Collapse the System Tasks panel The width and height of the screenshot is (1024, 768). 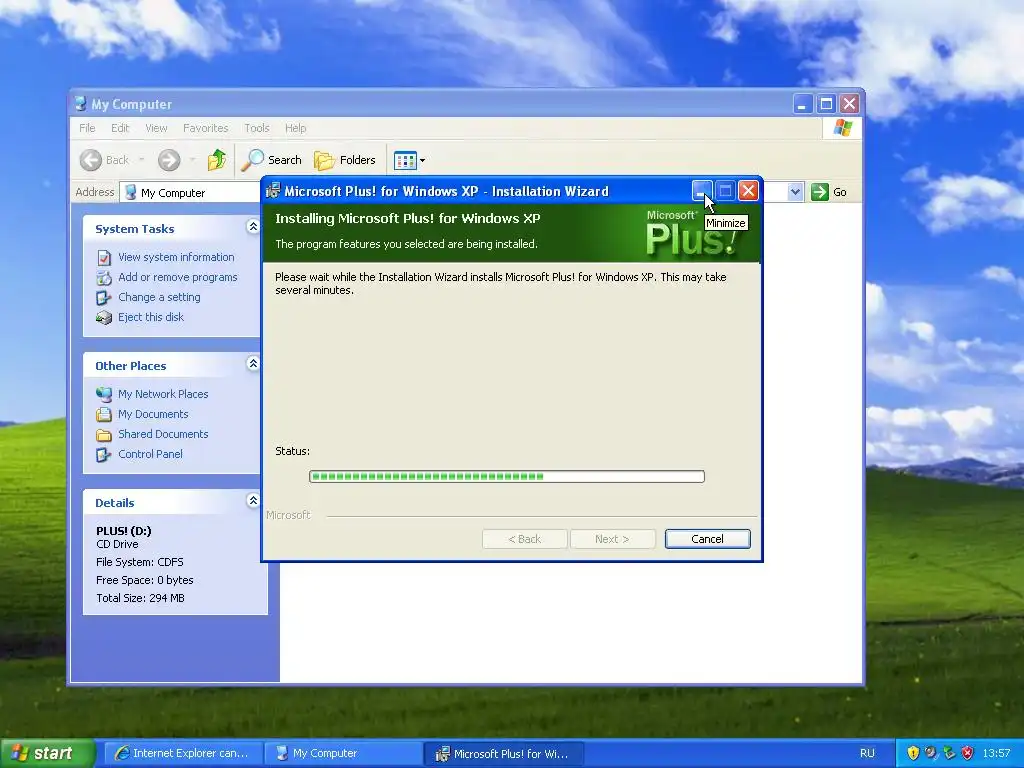253,227
